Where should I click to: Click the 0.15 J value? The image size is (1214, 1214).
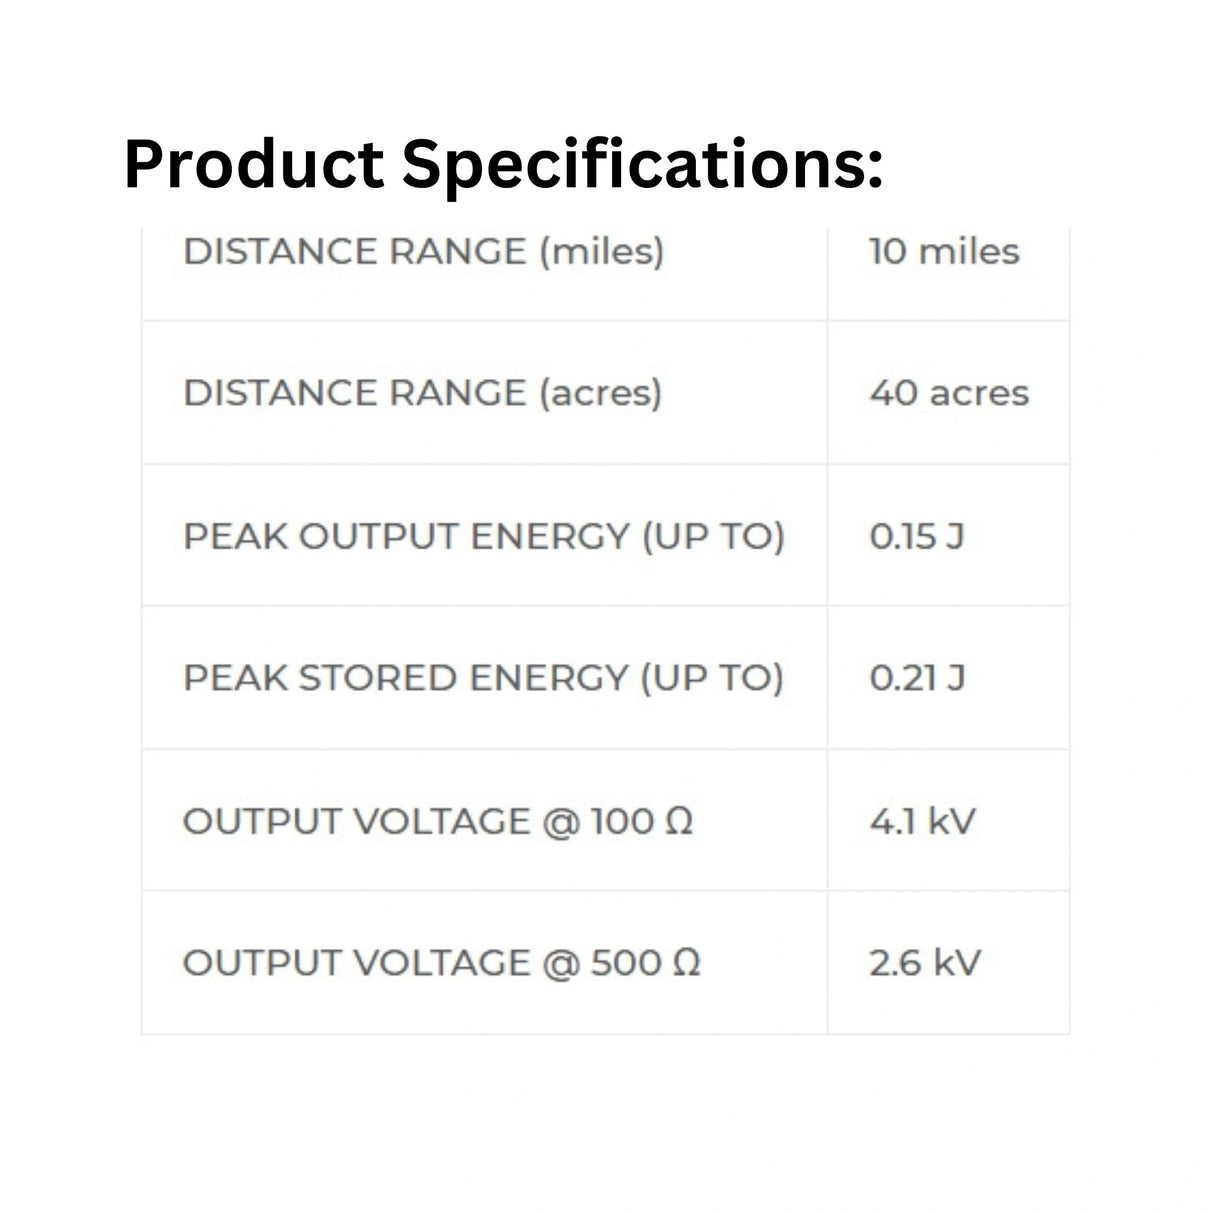[916, 536]
